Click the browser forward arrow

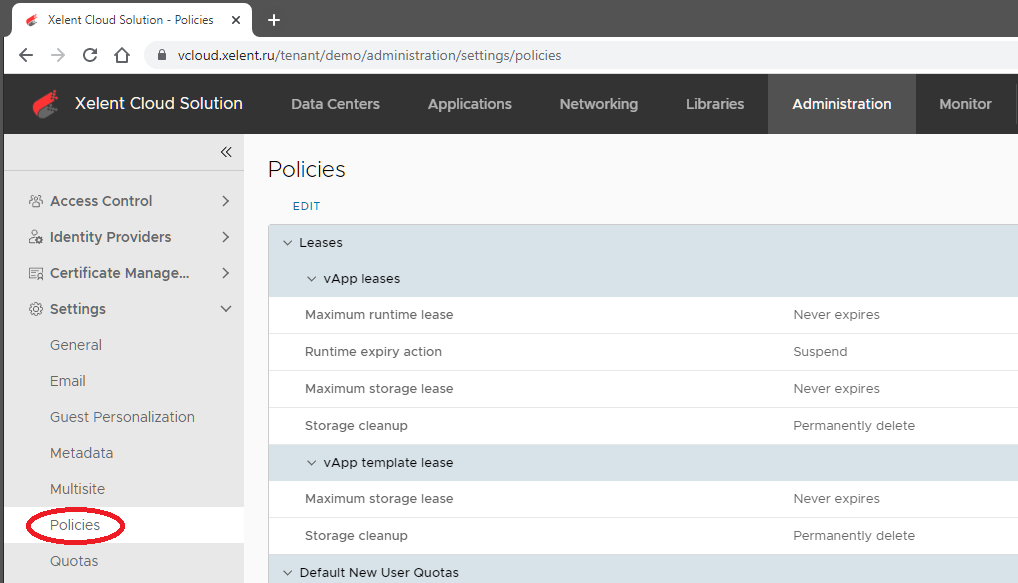[x=58, y=55]
